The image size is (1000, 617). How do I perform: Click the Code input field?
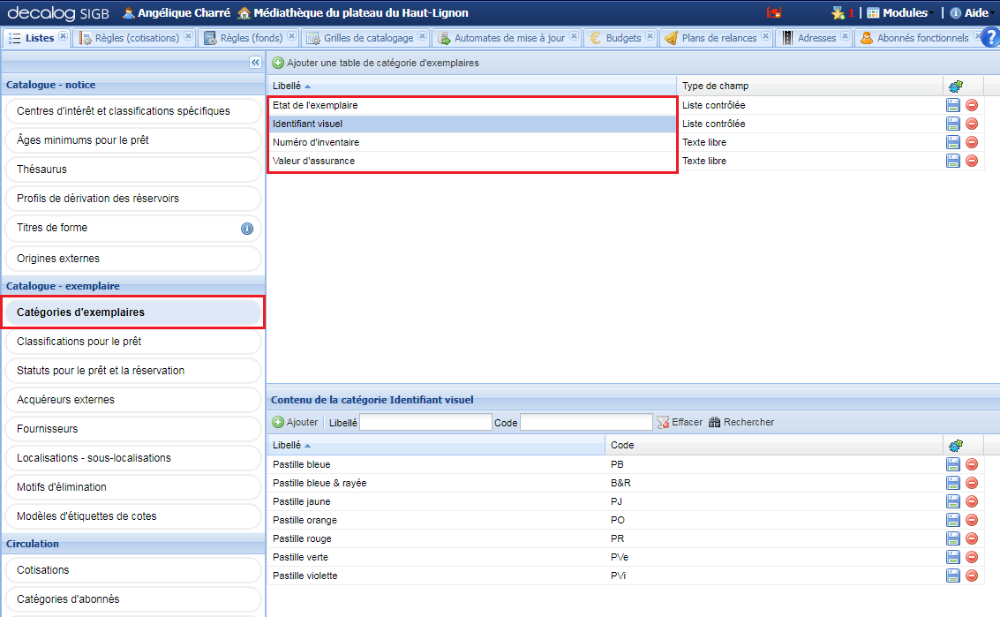(586, 422)
